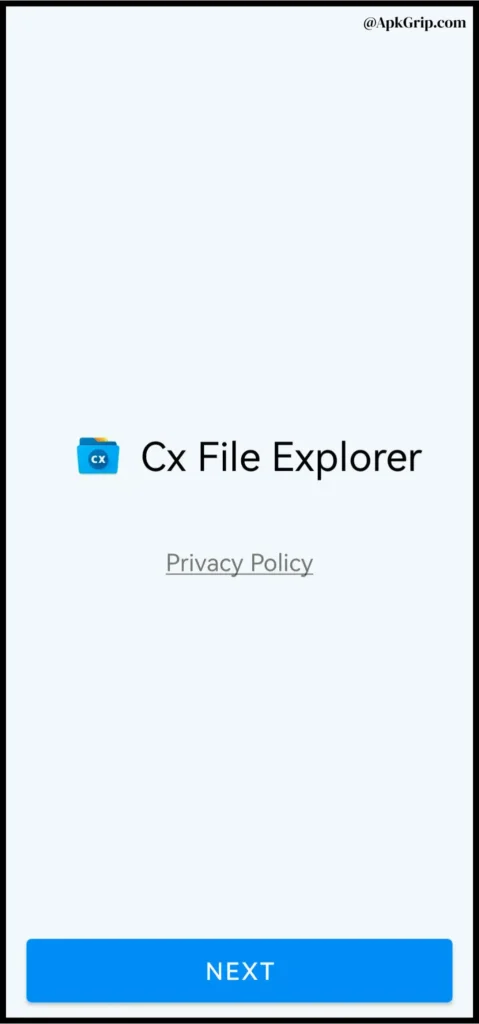Select the blue folder app logo
Image resolution: width=479 pixels, height=1024 pixels.
click(x=98, y=455)
